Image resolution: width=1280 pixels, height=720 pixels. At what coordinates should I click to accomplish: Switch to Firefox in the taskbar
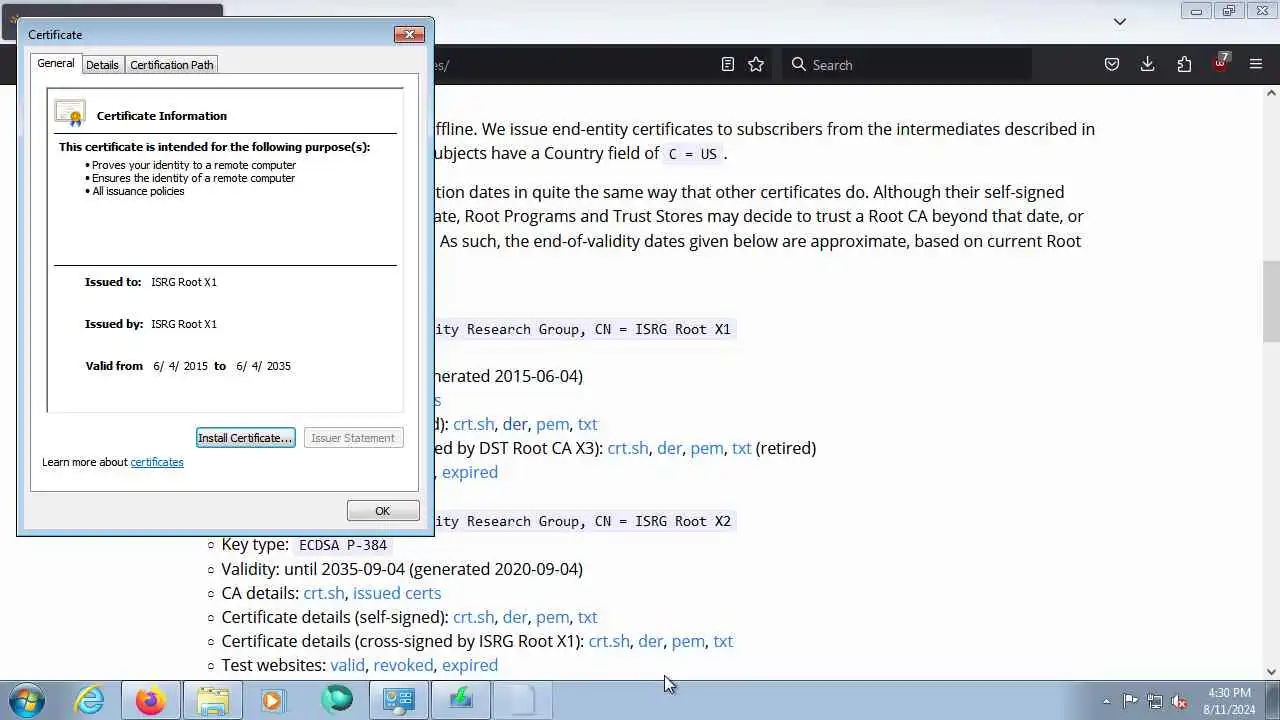coord(151,700)
